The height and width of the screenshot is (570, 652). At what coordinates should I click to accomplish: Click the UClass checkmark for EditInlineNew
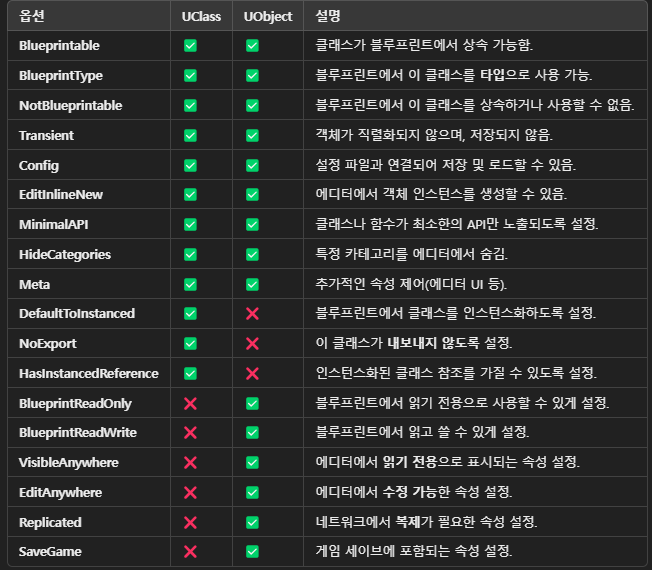tap(190, 195)
